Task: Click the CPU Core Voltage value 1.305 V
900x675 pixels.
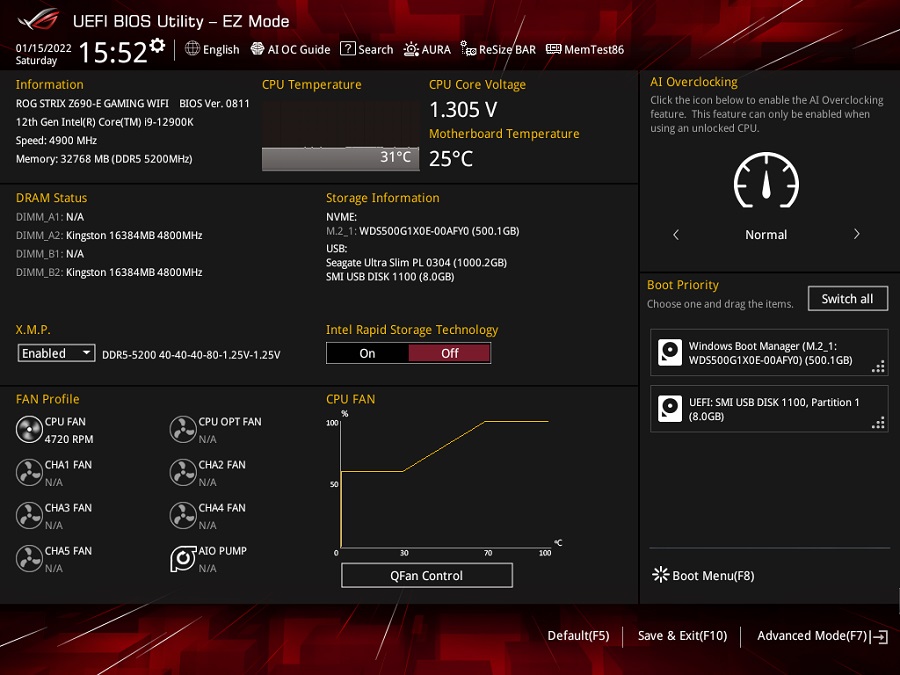Action: point(463,109)
